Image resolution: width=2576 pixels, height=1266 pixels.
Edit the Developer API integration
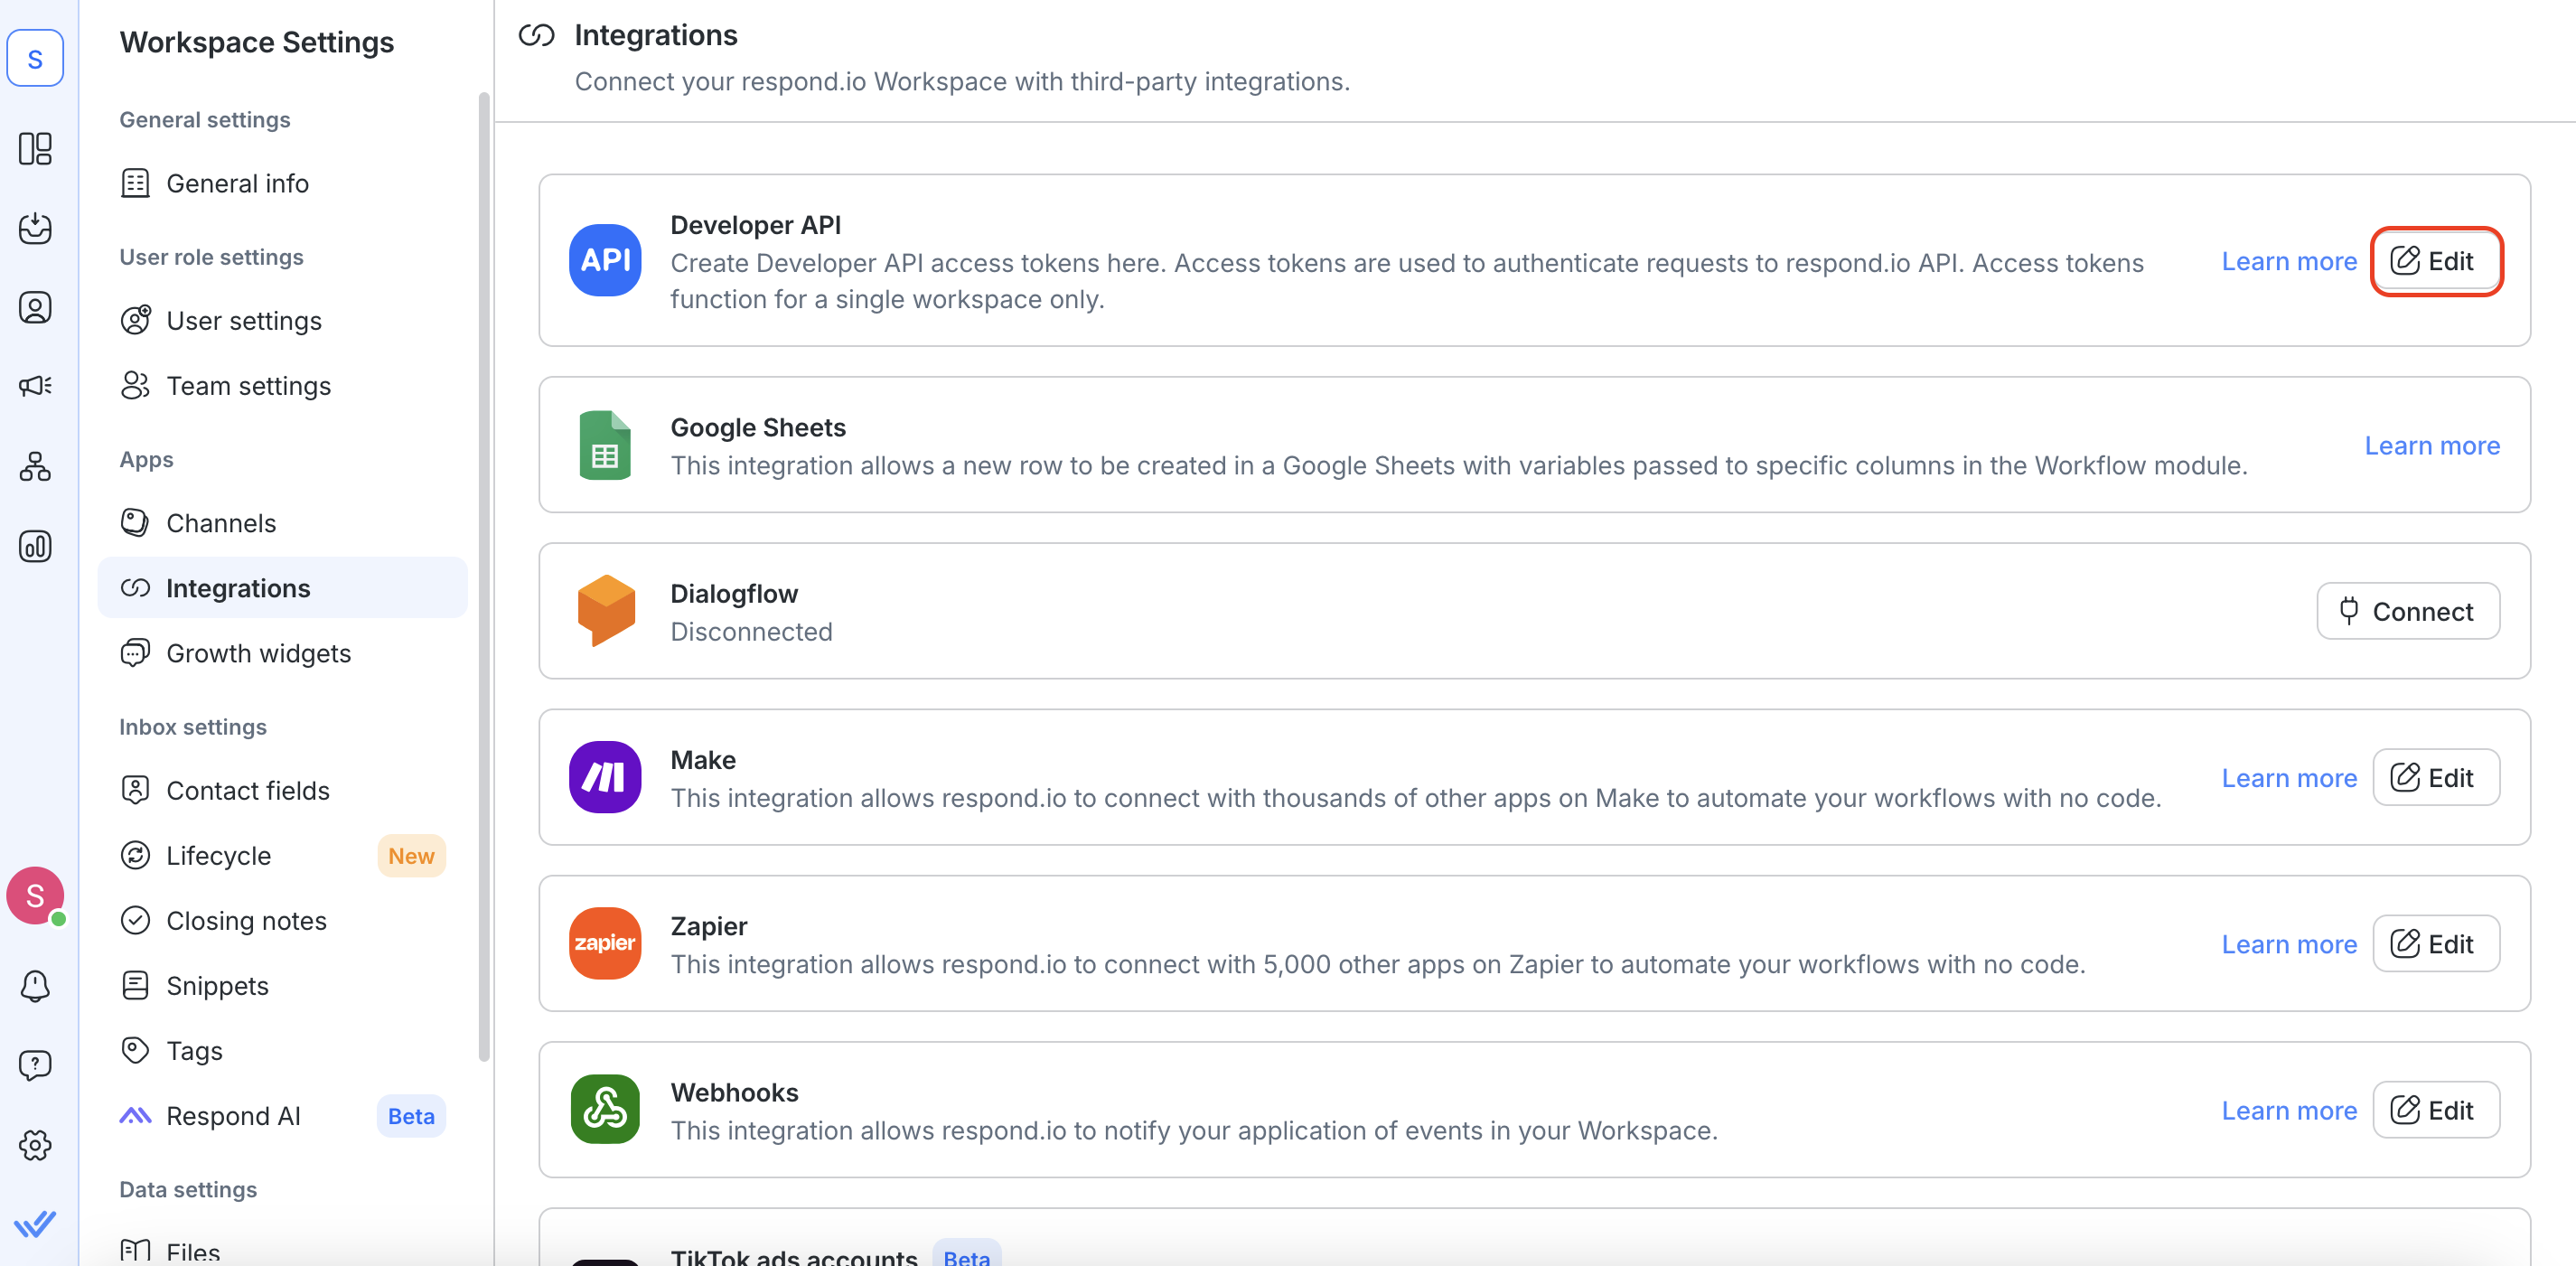2435,261
